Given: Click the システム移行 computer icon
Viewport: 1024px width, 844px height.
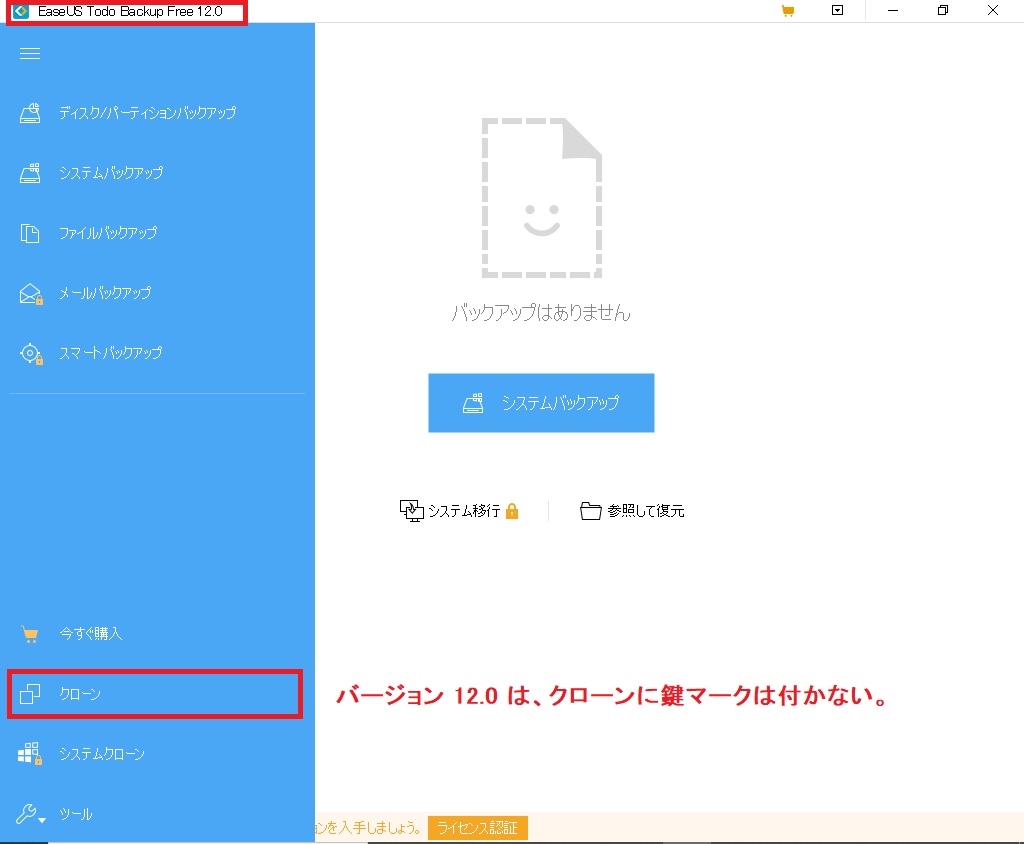Looking at the screenshot, I should click(x=411, y=511).
